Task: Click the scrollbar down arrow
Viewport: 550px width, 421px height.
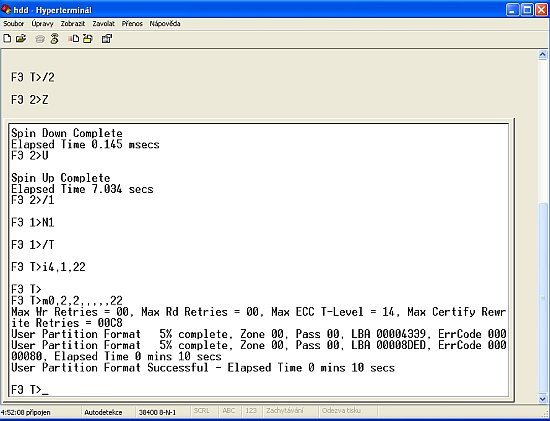Action: point(543,399)
